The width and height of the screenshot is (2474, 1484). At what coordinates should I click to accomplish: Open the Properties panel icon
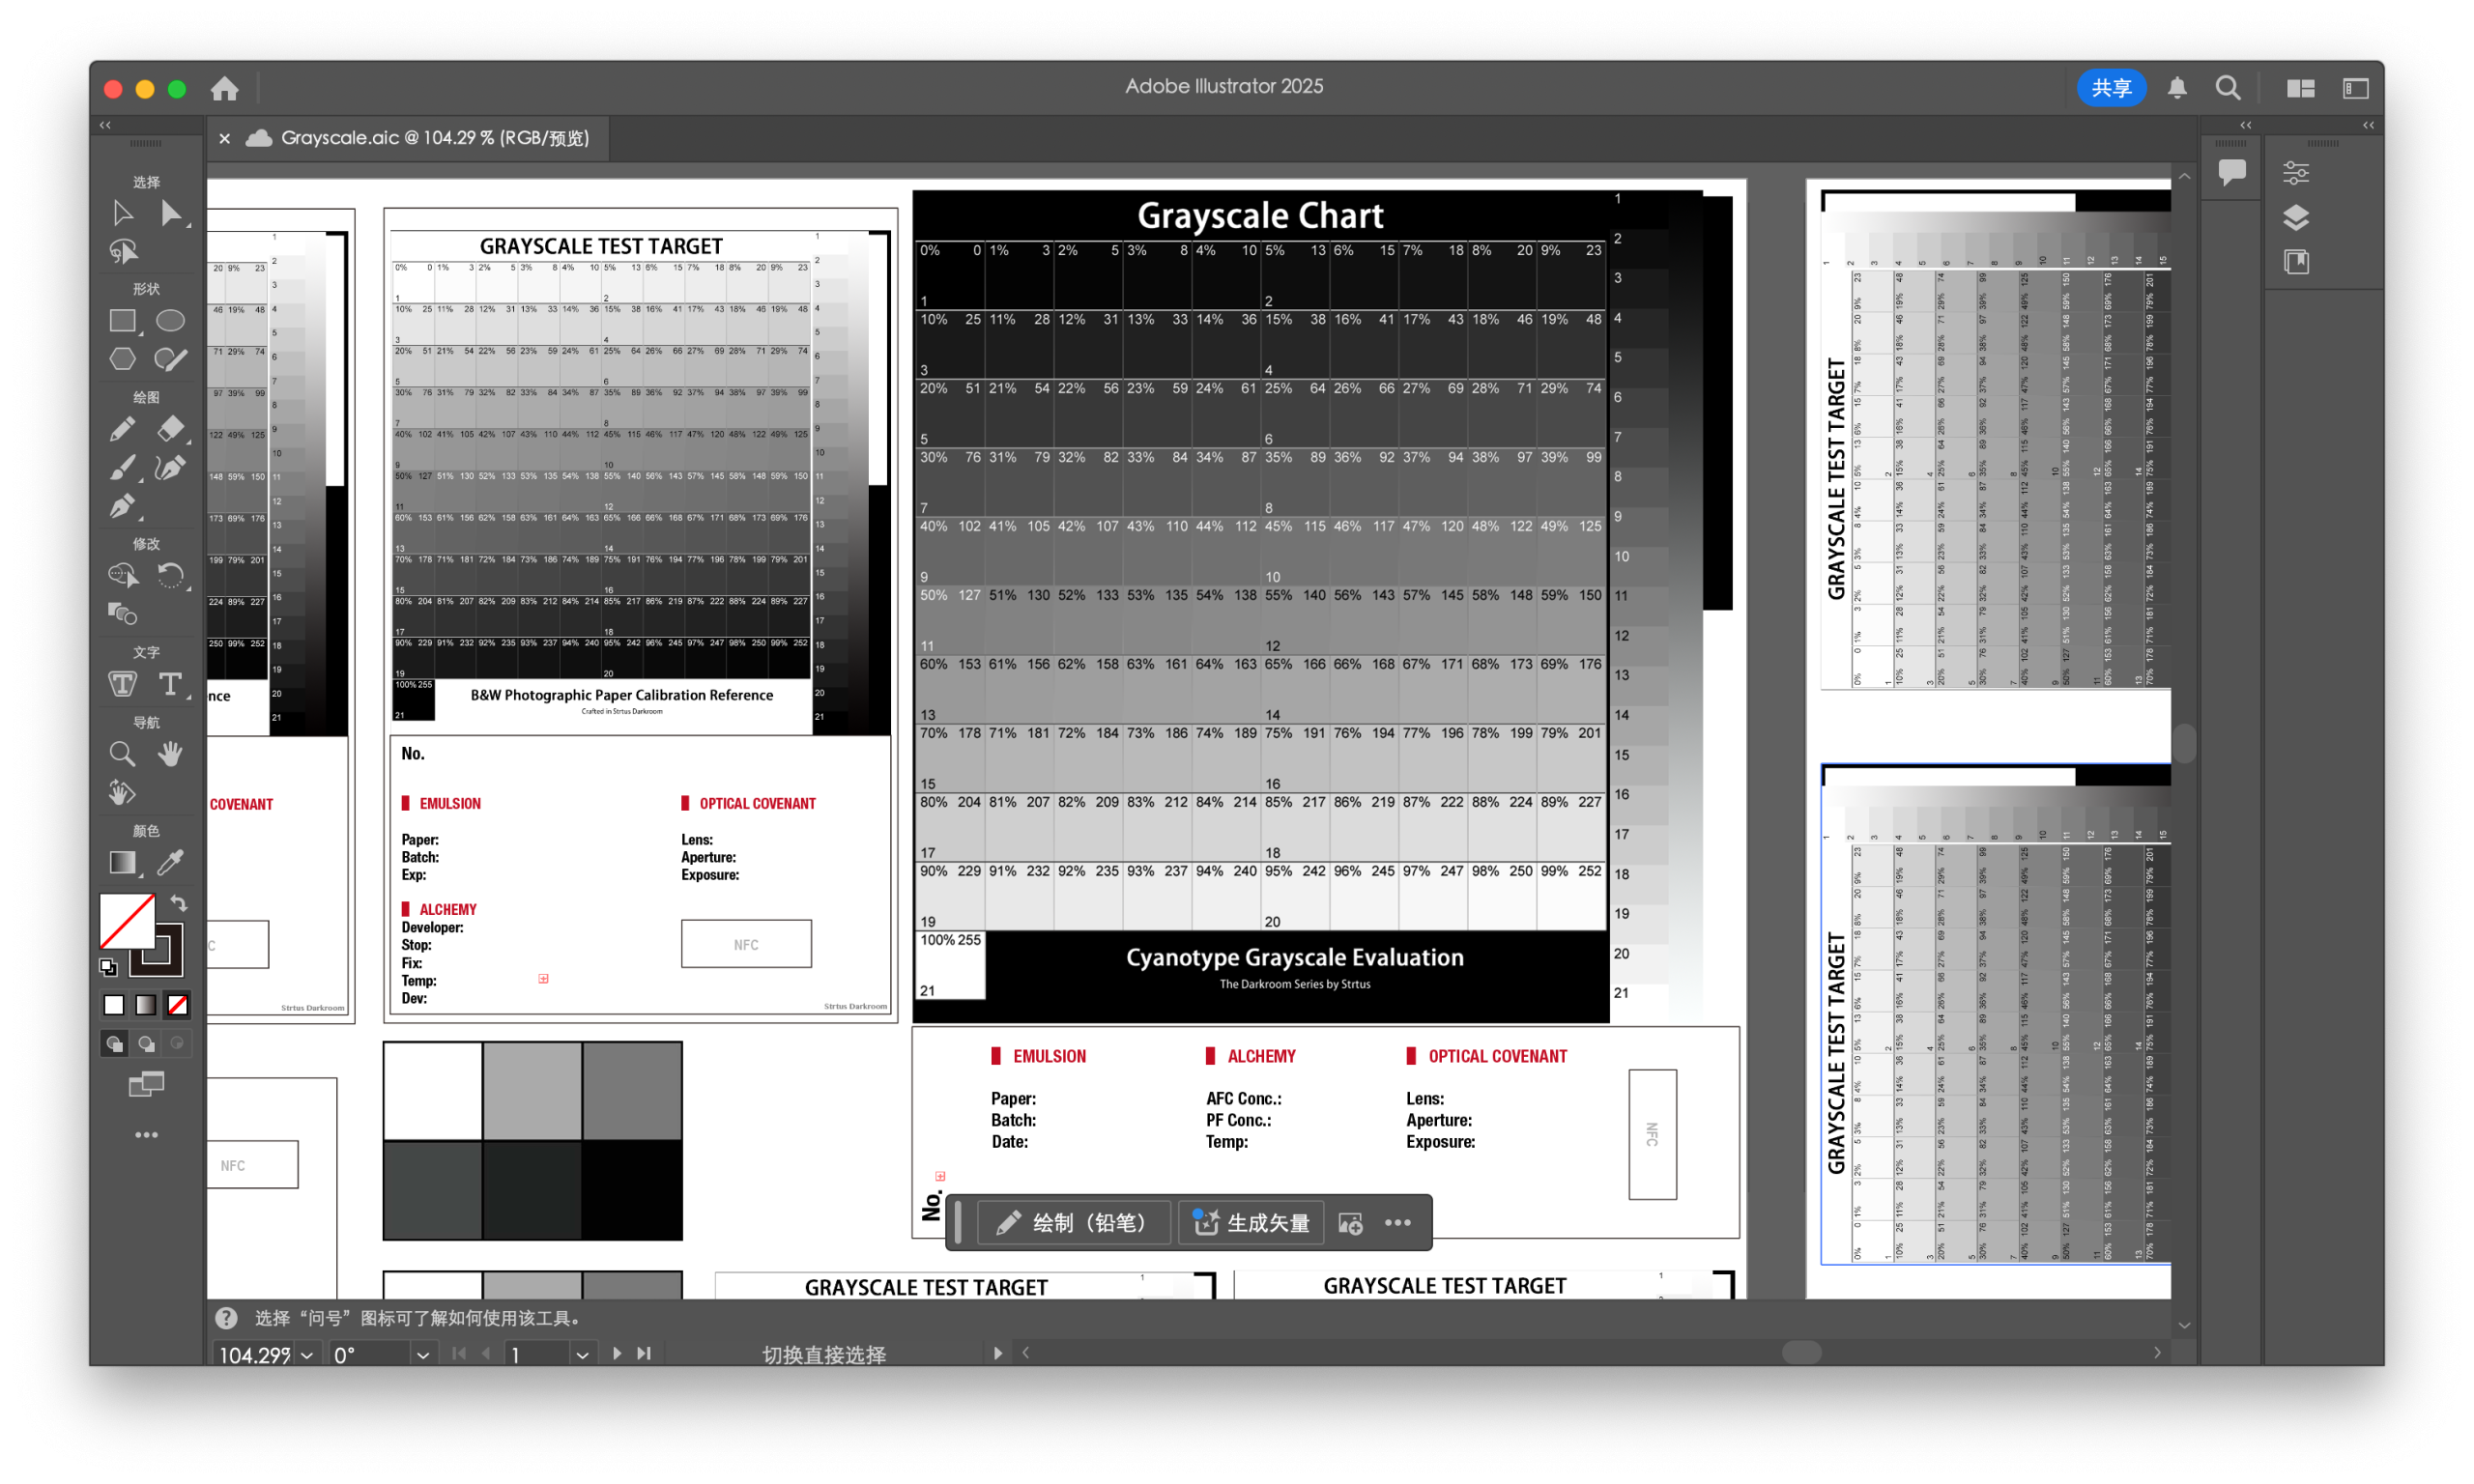(2296, 173)
